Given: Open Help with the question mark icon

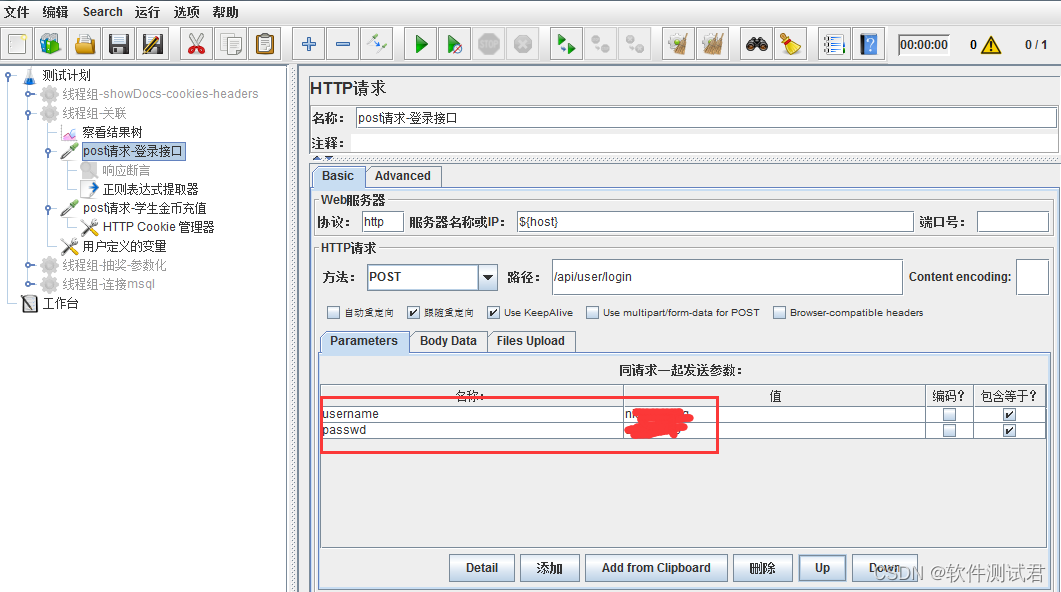Looking at the screenshot, I should coord(869,45).
